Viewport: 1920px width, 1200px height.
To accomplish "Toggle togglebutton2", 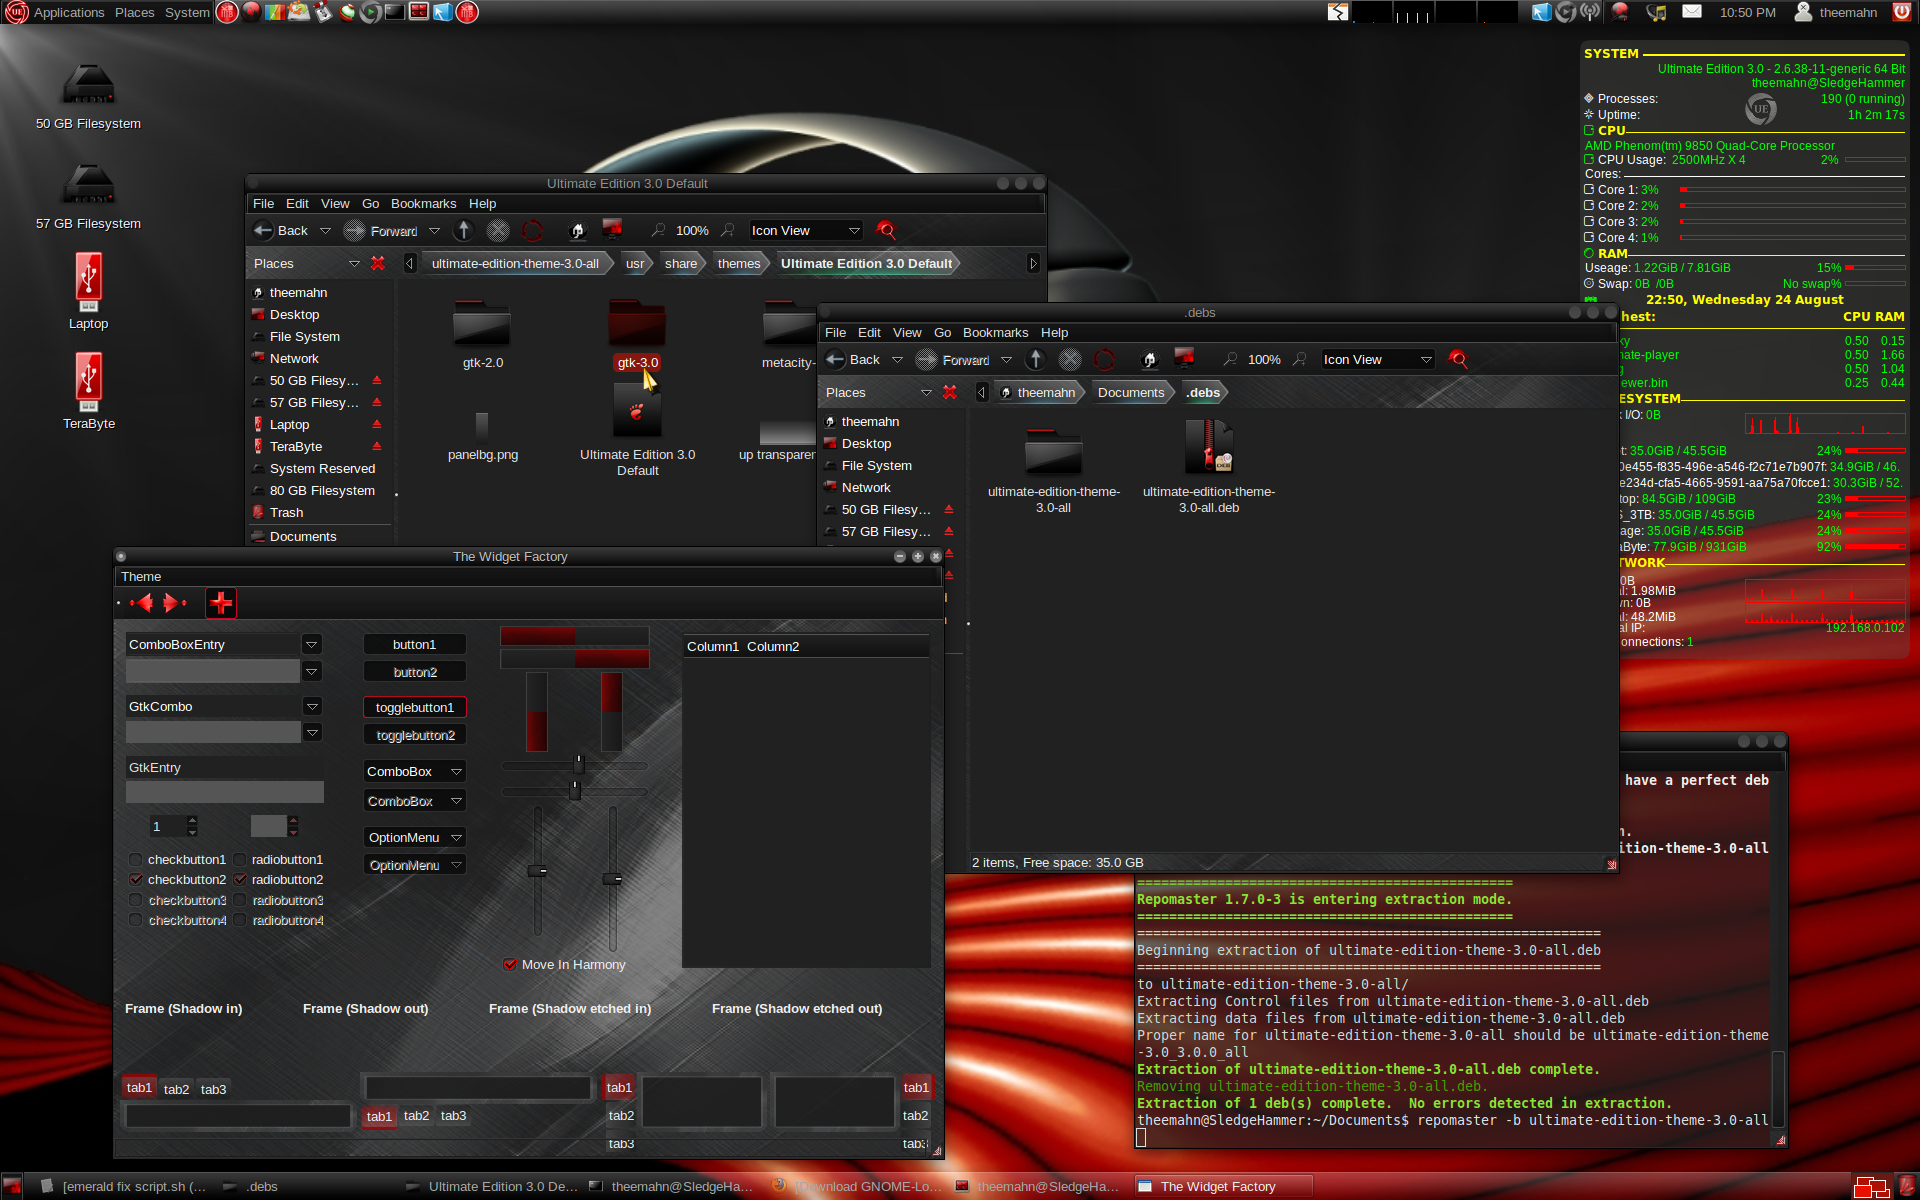I will point(415,735).
